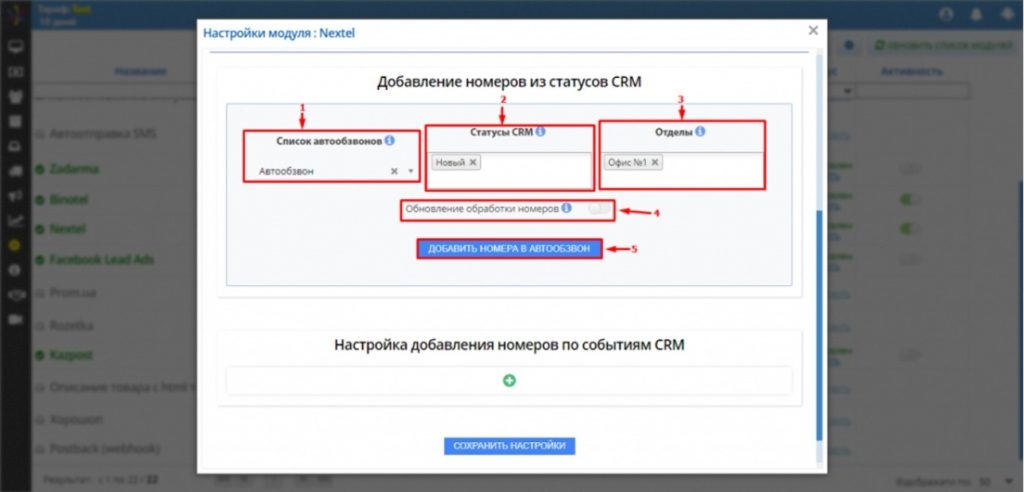Image resolution: width=1024 pixels, height=492 pixels.
Task: Click the app logo at top-left corner
Action: 14,14
